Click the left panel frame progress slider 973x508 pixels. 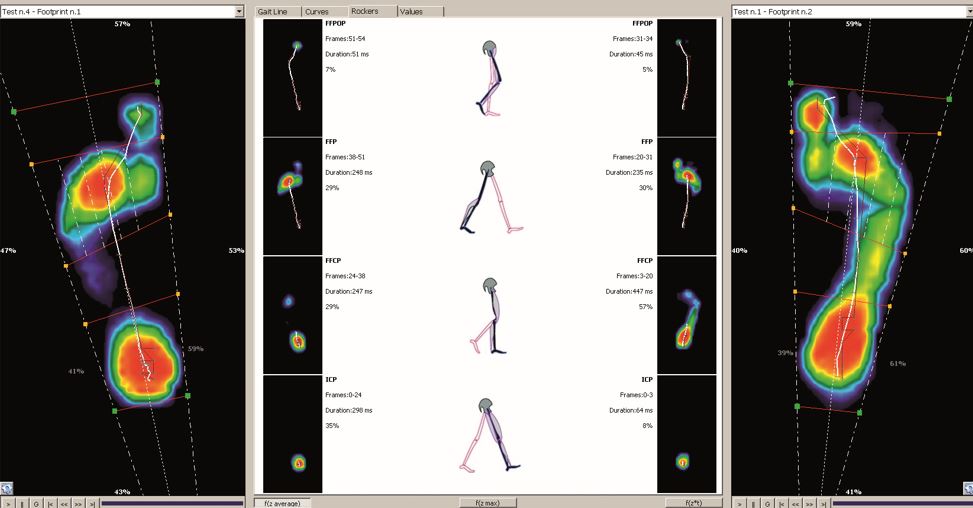pos(173,504)
